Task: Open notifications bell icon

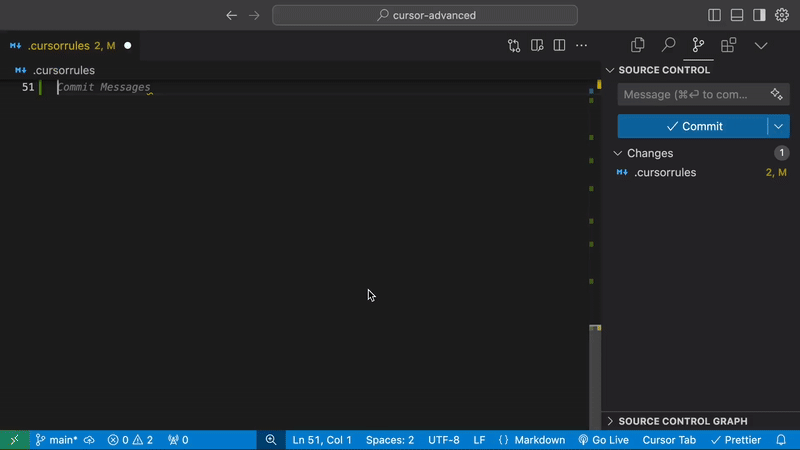Action: point(781,440)
